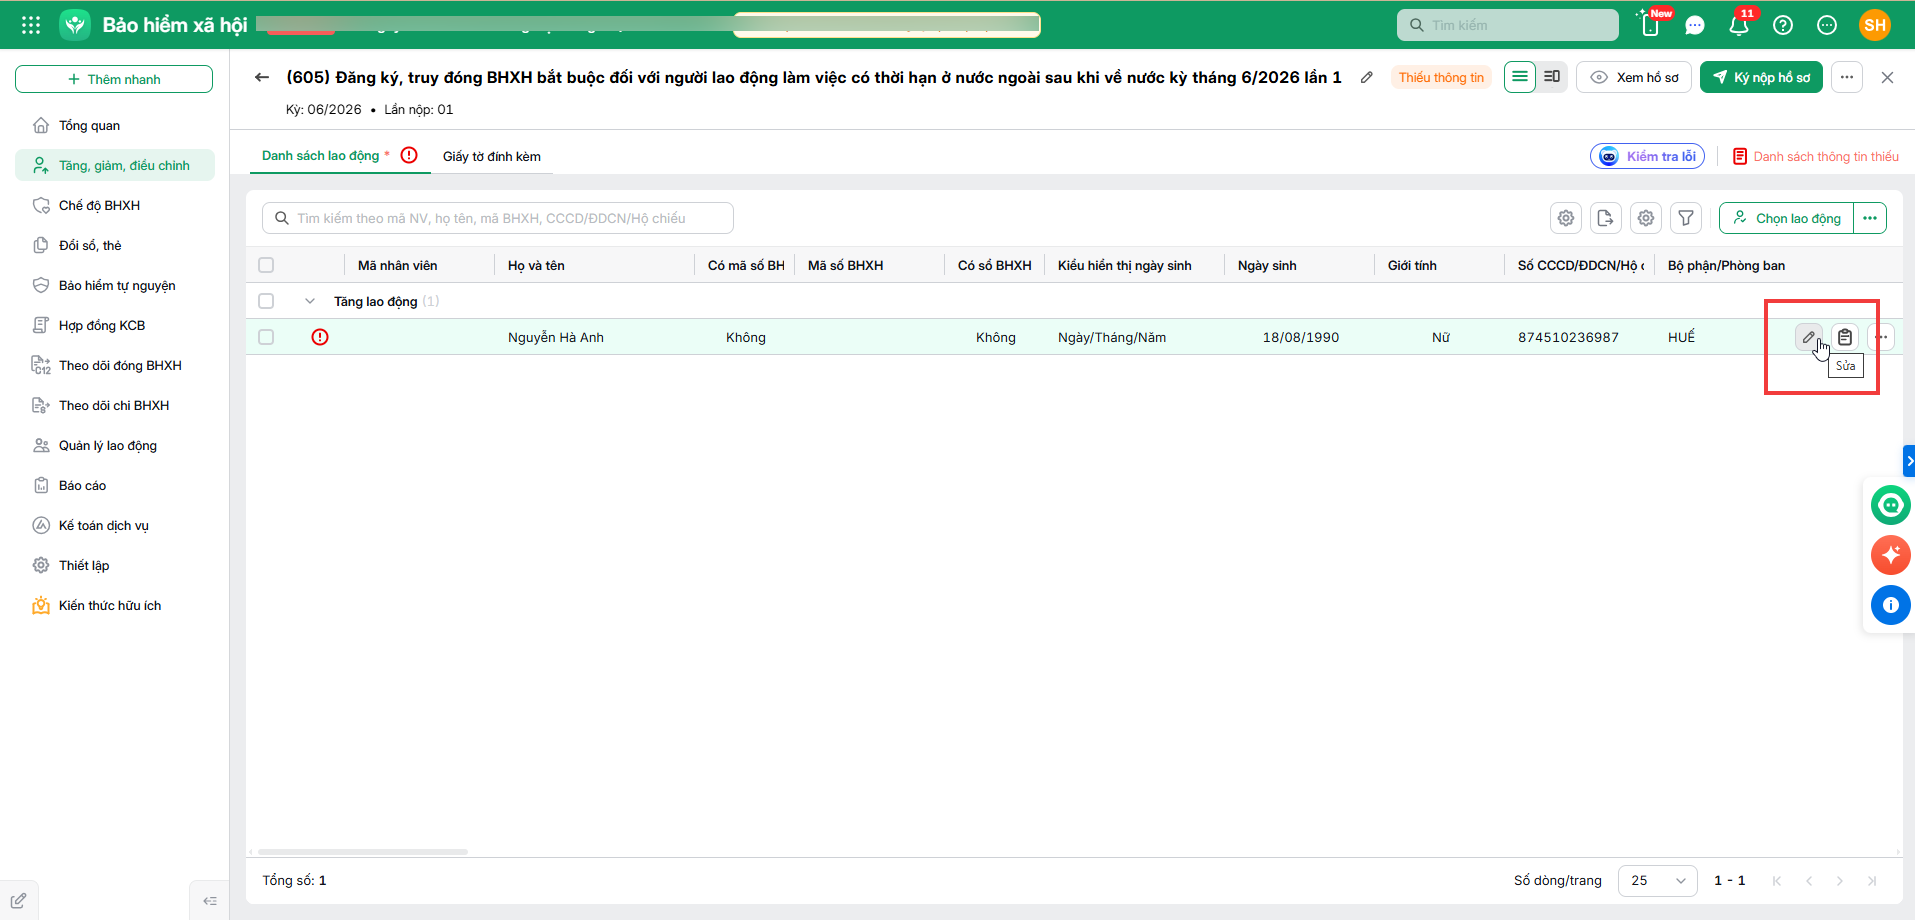Screen dimensions: 1915x920
Task: Open the chat messages icon
Action: tap(1695, 25)
